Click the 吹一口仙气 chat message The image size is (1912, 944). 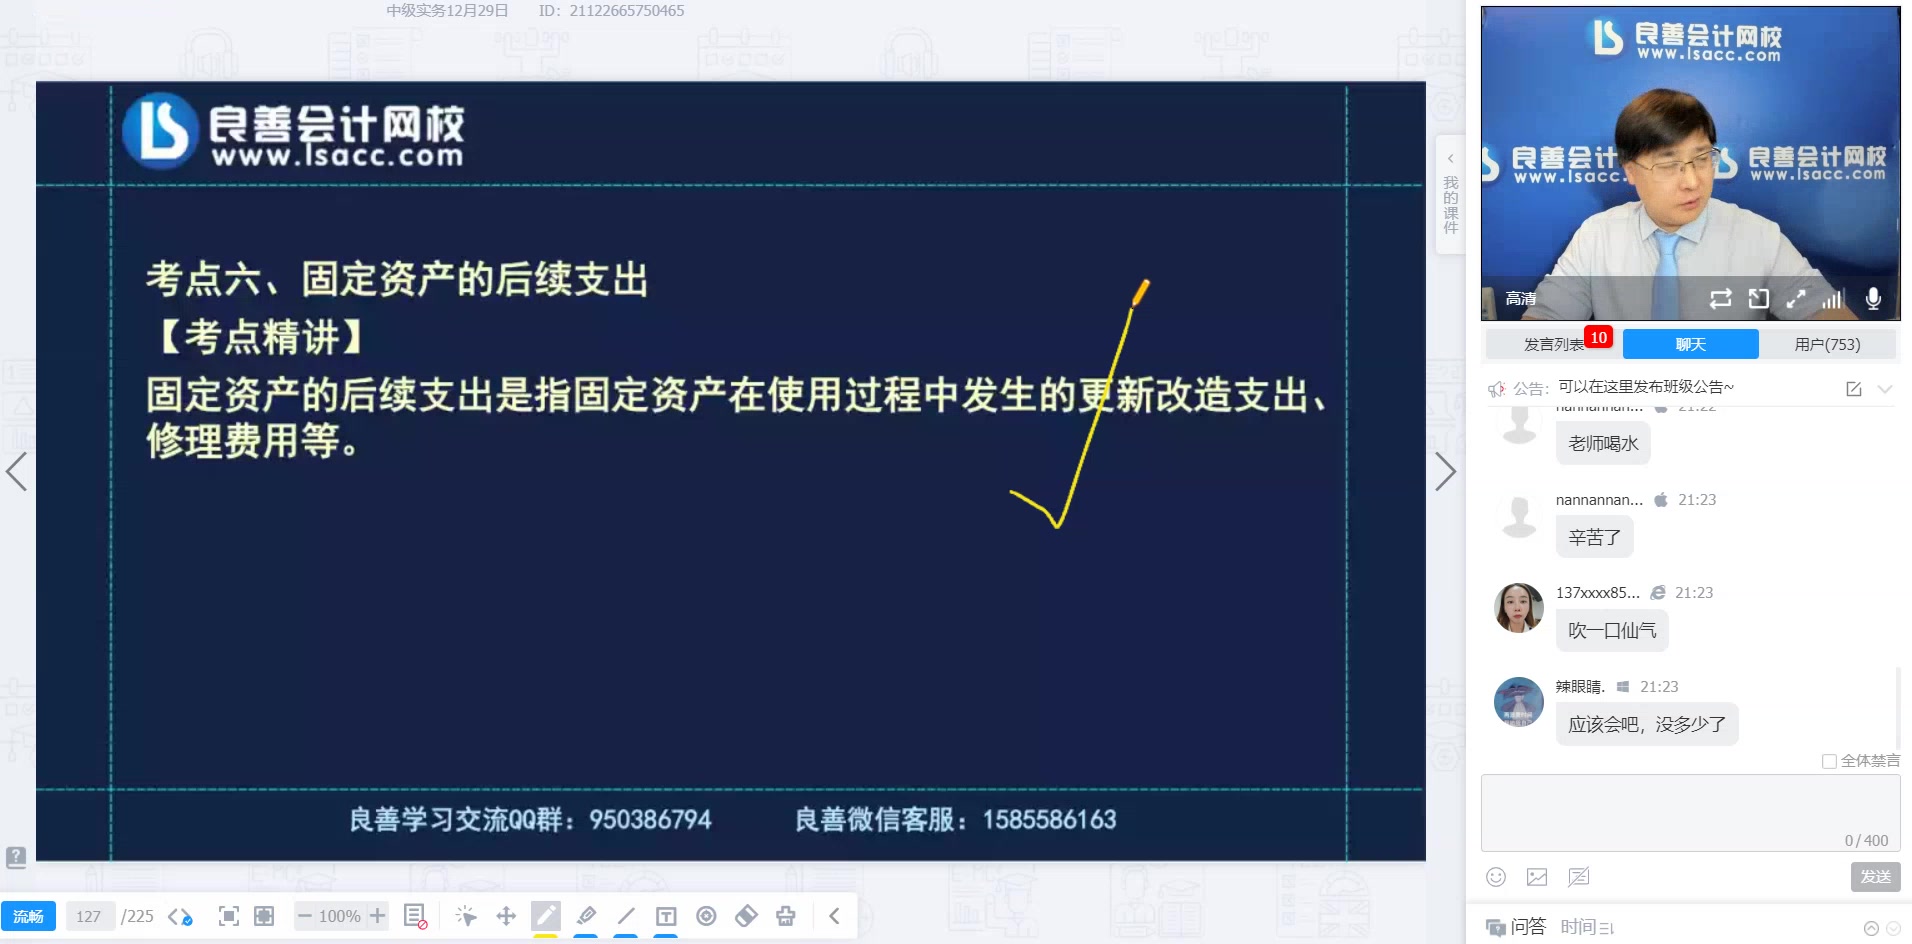coord(1612,630)
